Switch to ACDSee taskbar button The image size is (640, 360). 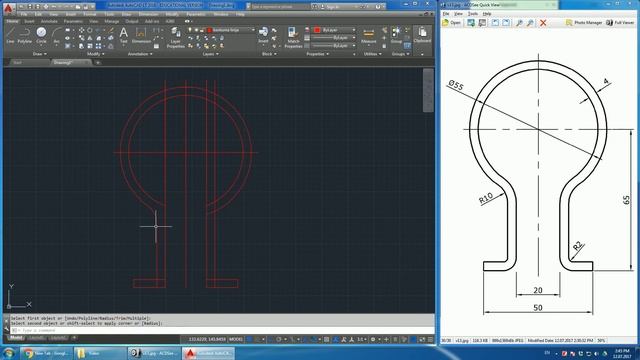[x=154, y=353]
